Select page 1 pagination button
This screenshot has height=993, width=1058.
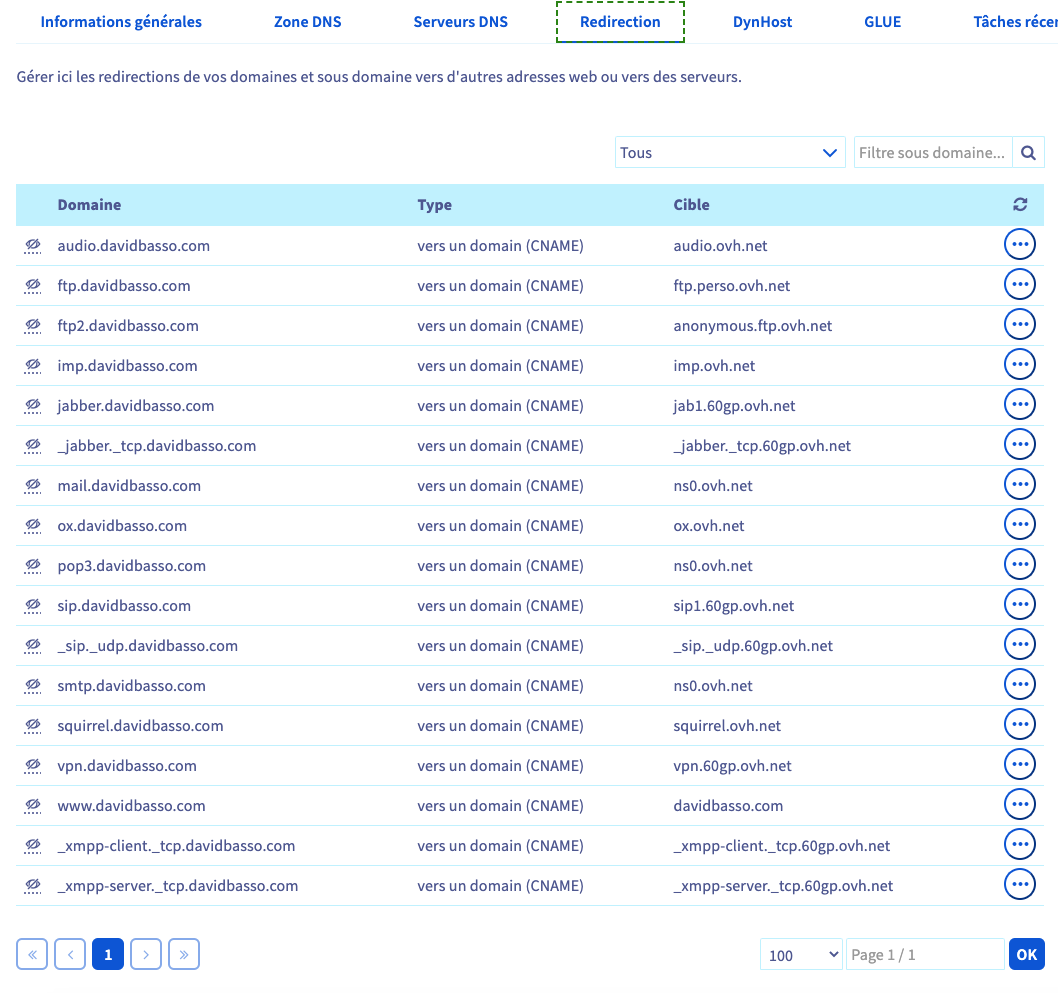[x=108, y=955]
